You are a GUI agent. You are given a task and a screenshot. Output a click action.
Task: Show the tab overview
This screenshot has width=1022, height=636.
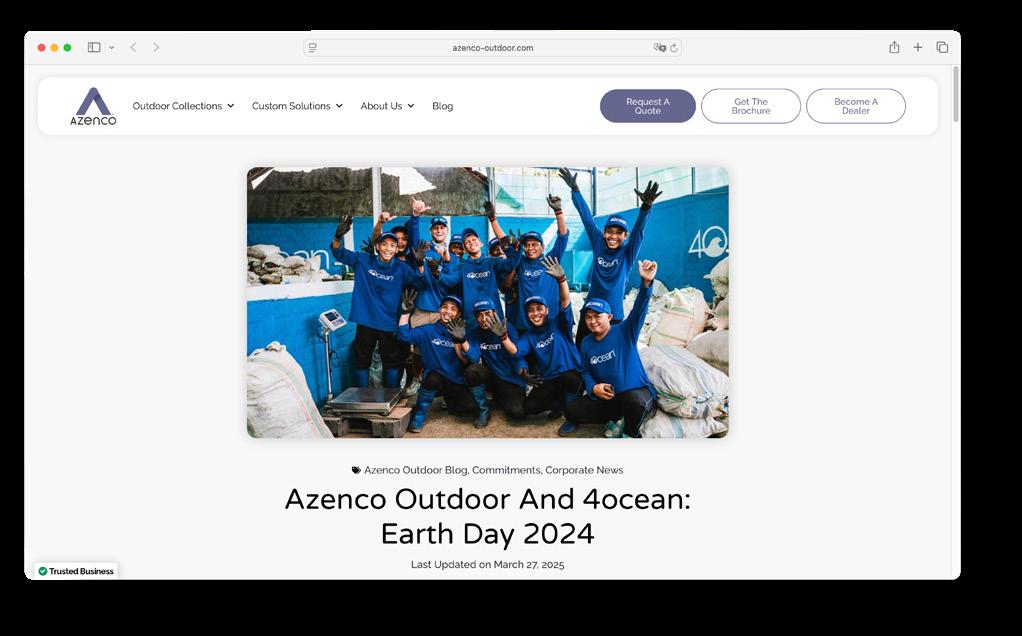coord(942,47)
